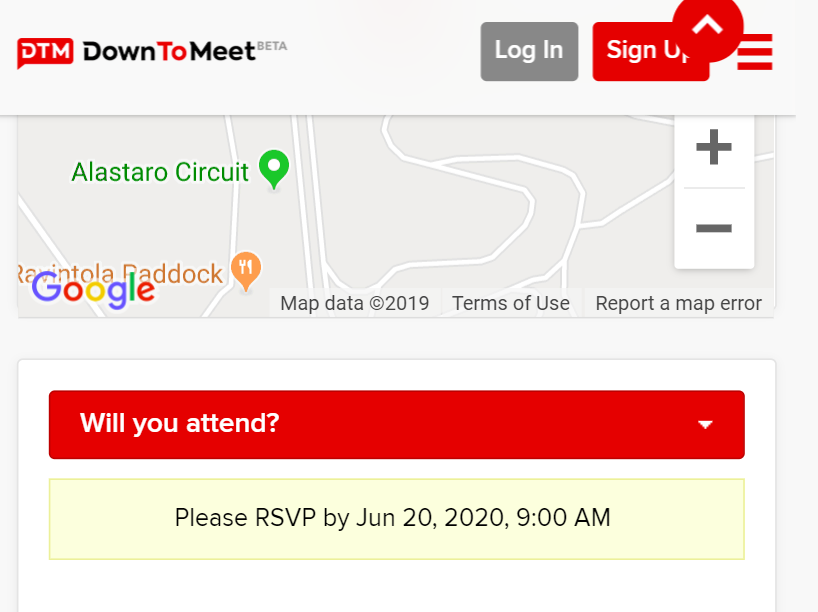Viewport: 818px width, 612px height.
Task: Open the red hamburger menu
Action: click(x=754, y=52)
